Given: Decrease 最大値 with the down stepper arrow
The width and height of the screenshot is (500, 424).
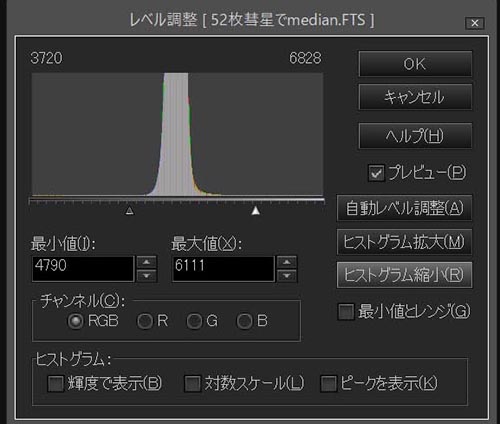Looking at the screenshot, I should (287, 276).
